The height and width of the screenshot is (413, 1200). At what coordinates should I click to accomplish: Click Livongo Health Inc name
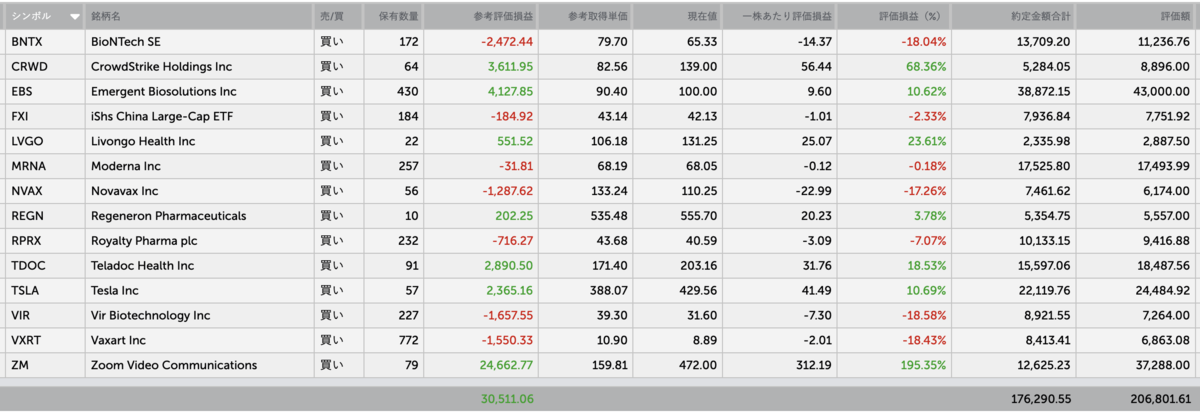[x=144, y=141]
